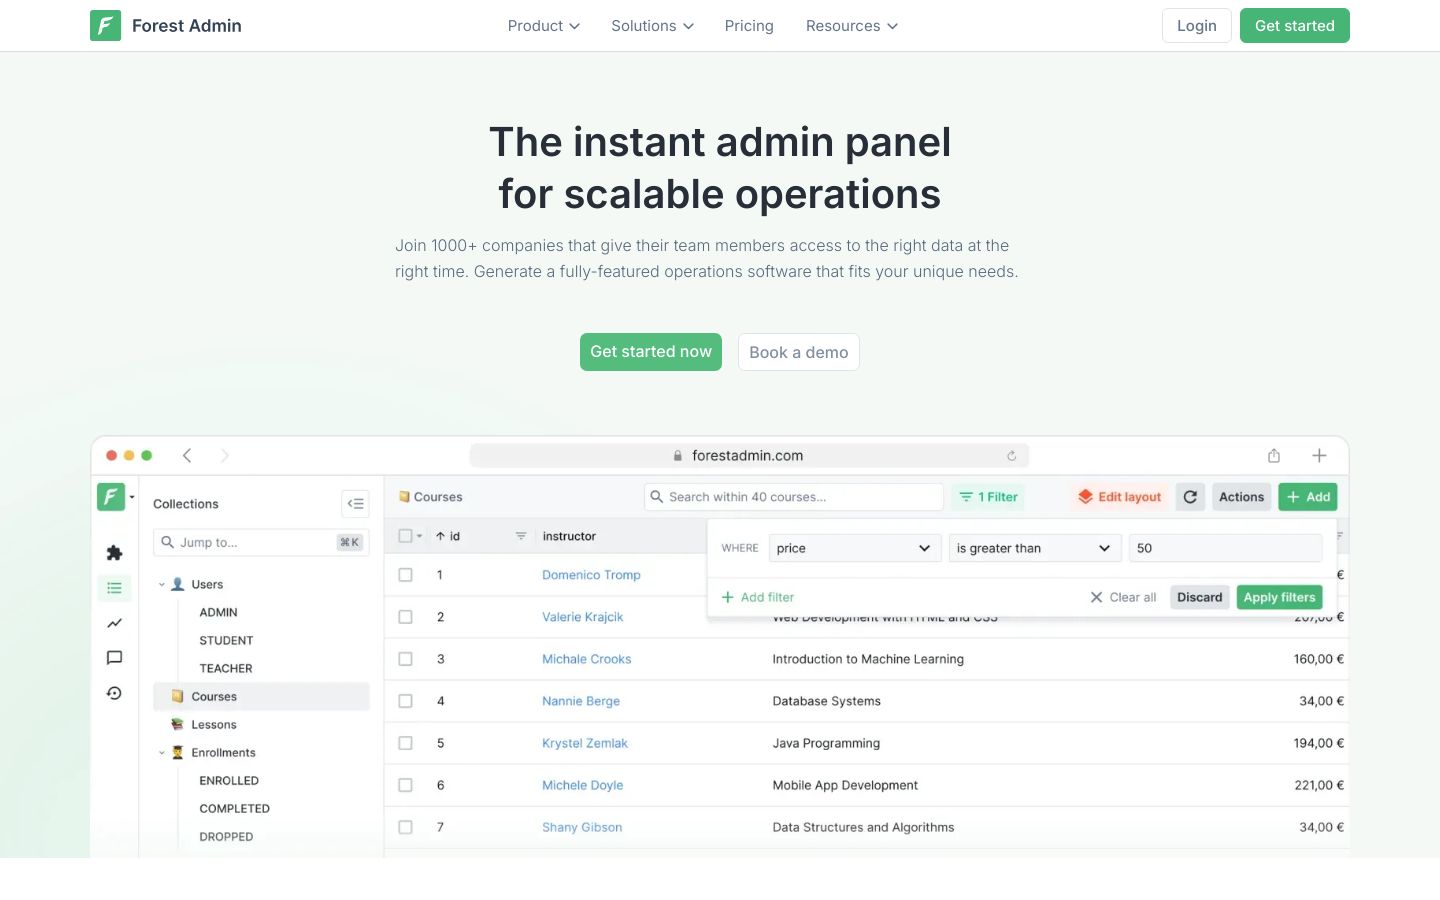Click the filter value field showing 50
Viewport: 1440px width, 900px height.
coord(1225,548)
